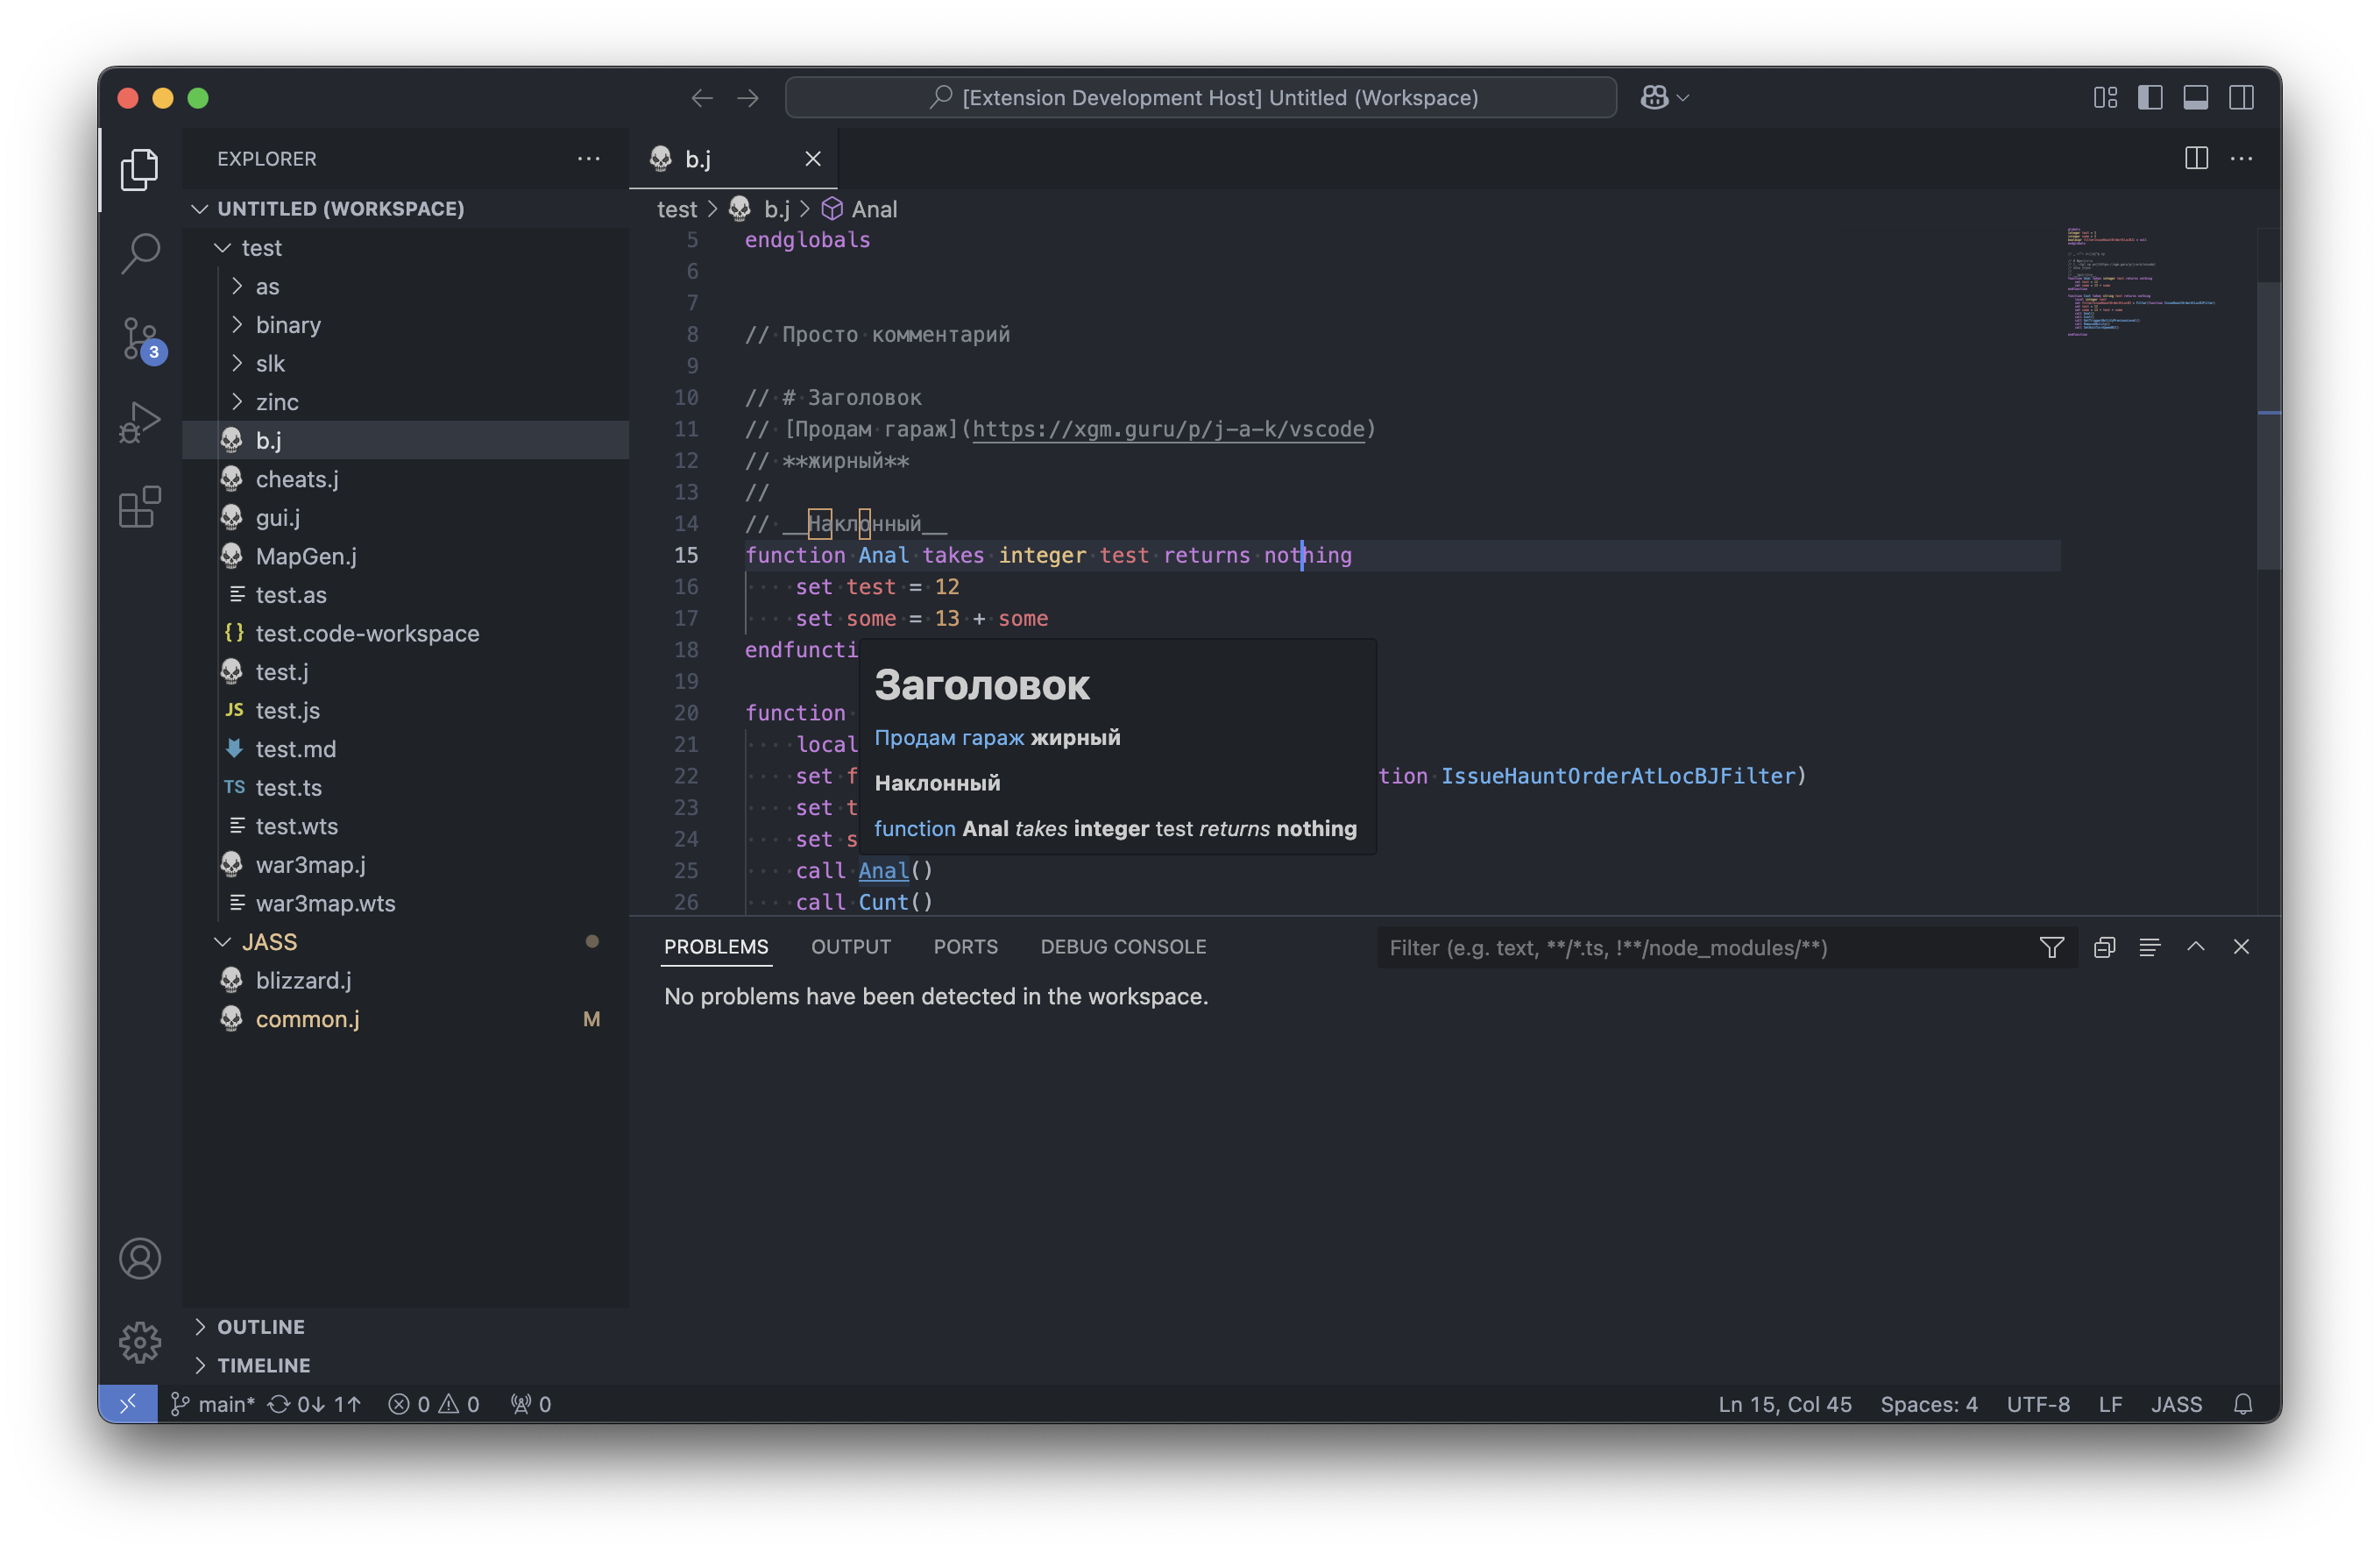Open the Search view in activity bar

pyautogui.click(x=140, y=252)
